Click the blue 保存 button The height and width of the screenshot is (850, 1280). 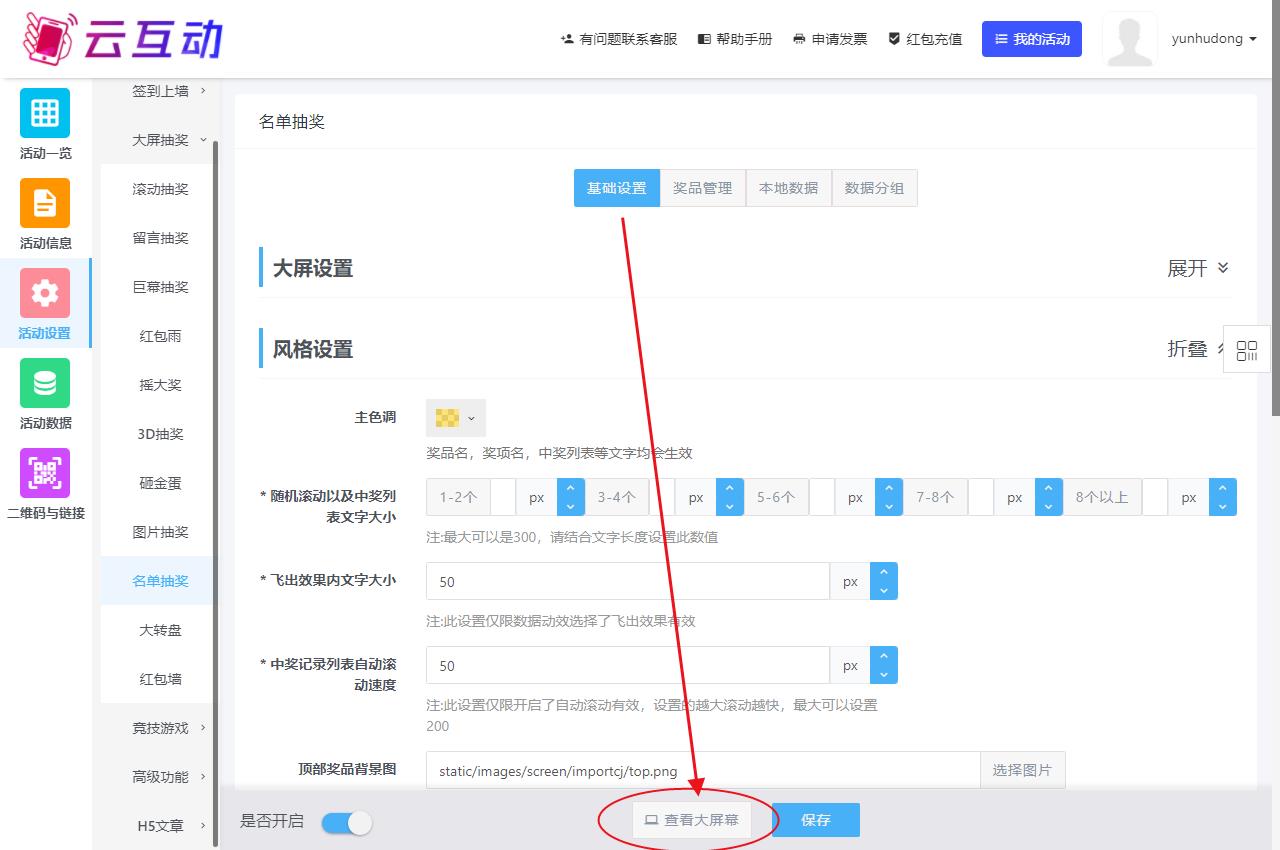point(815,820)
